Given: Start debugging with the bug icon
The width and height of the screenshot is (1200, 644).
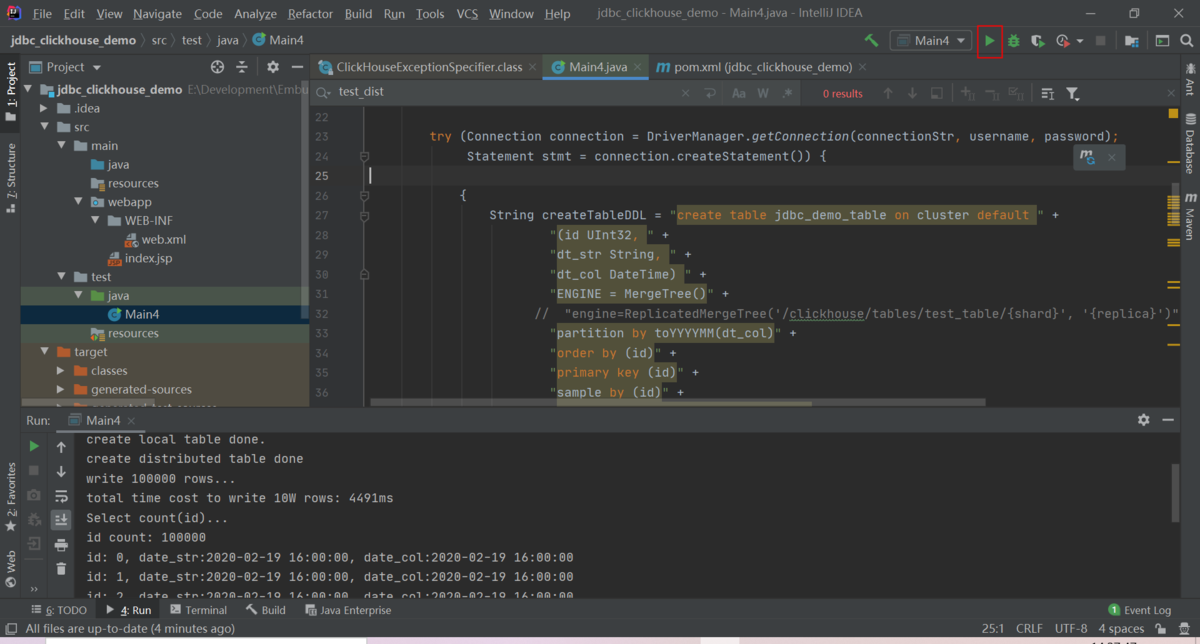Looking at the screenshot, I should [x=1013, y=41].
